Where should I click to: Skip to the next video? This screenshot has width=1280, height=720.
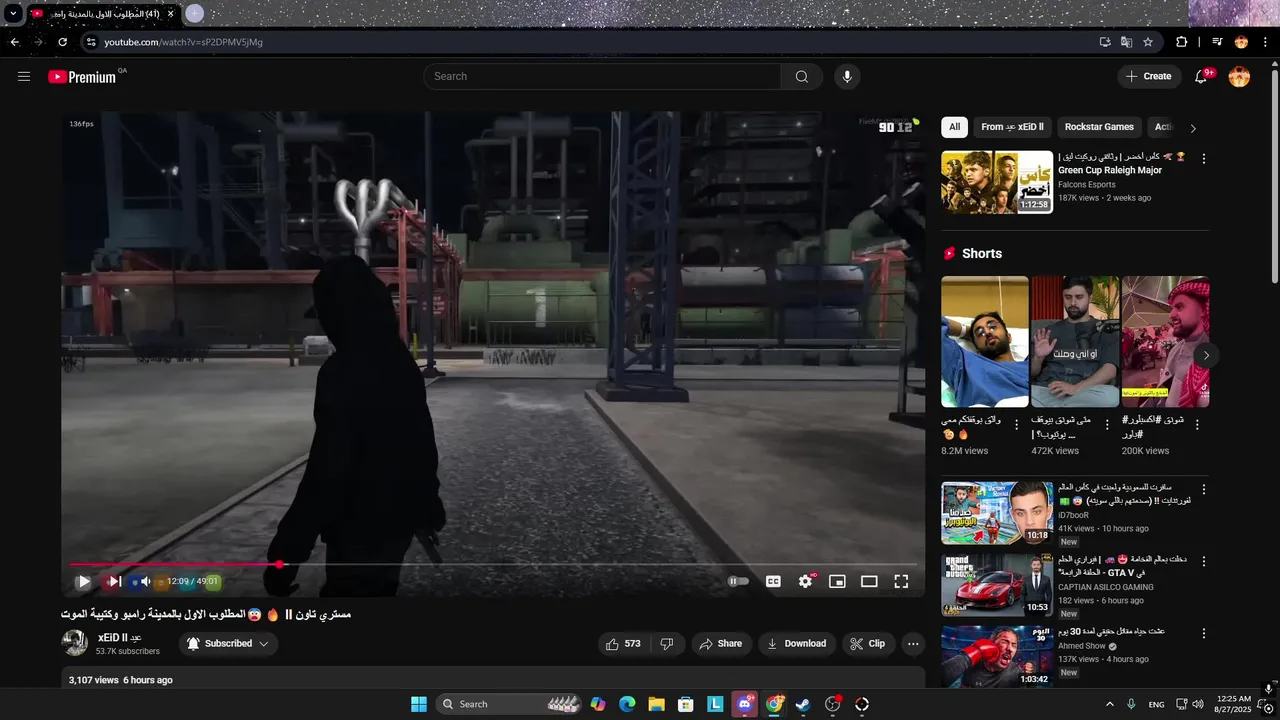point(114,581)
